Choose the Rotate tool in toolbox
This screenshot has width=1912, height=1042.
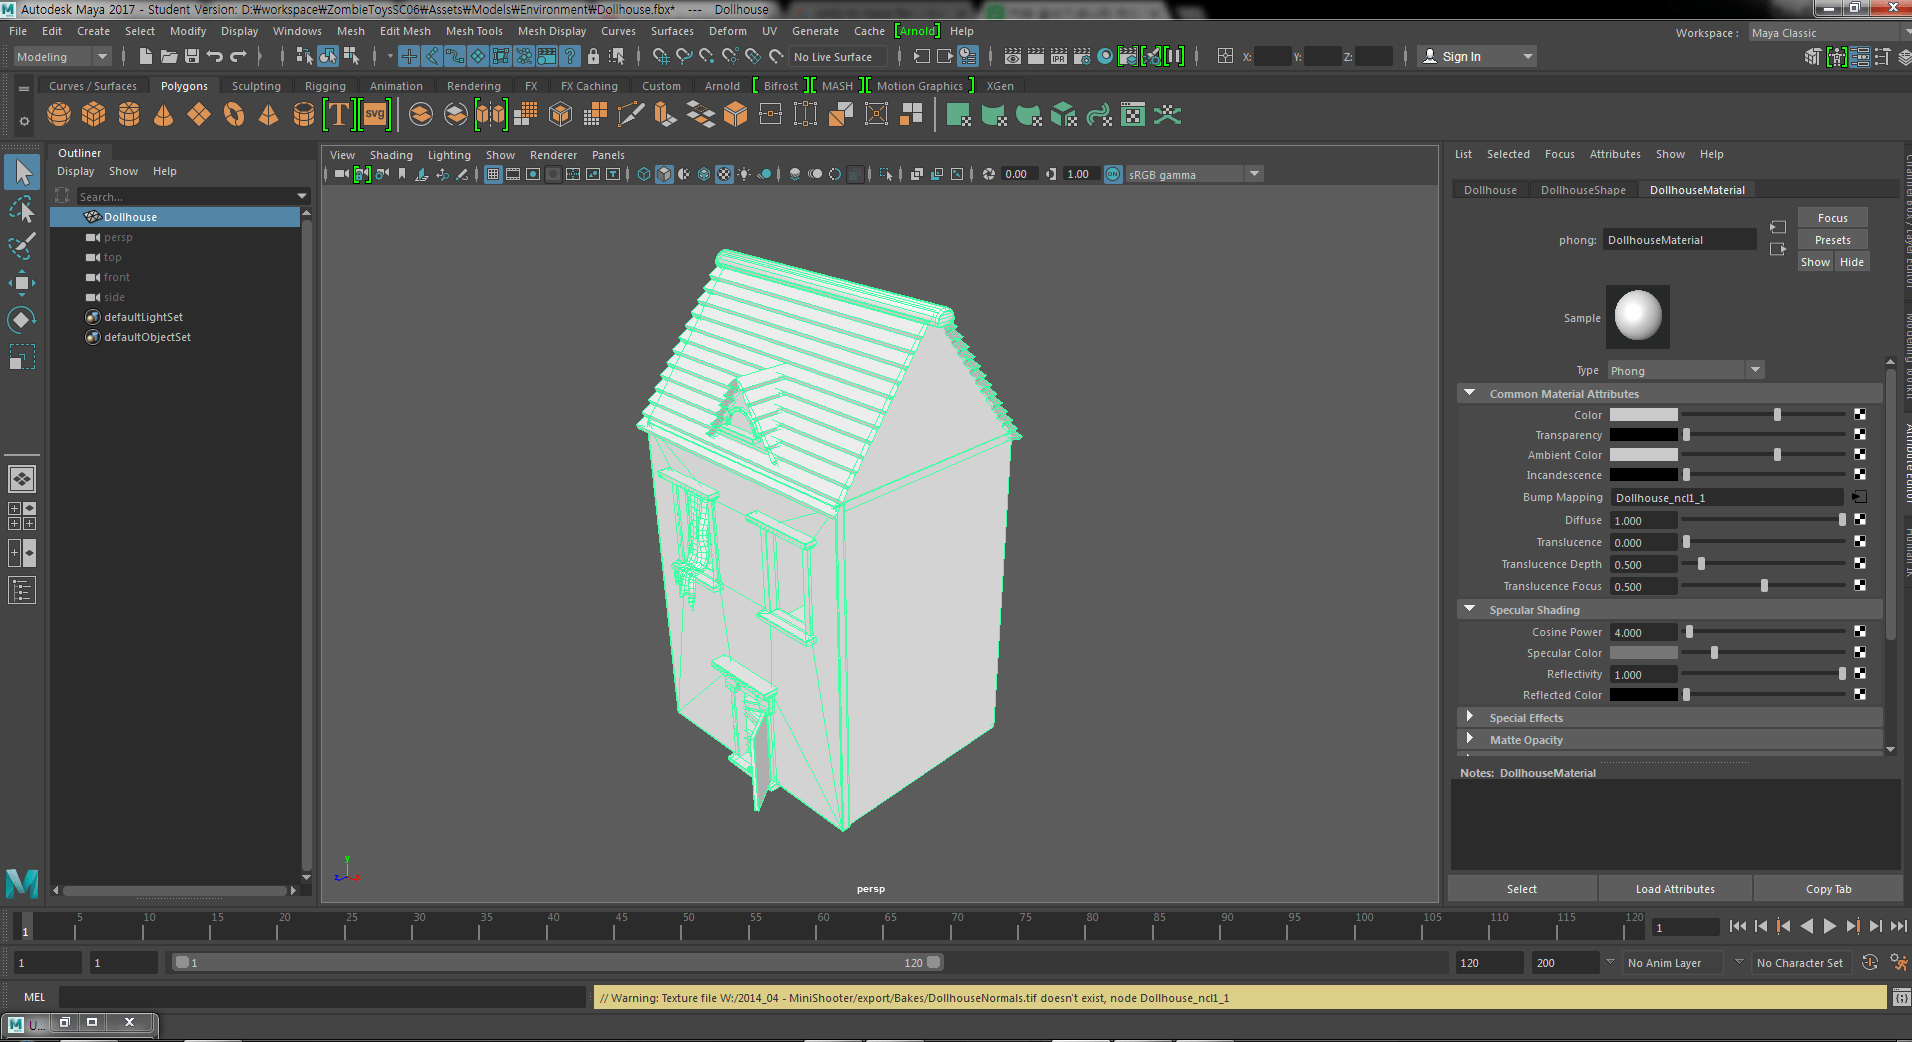[22, 320]
